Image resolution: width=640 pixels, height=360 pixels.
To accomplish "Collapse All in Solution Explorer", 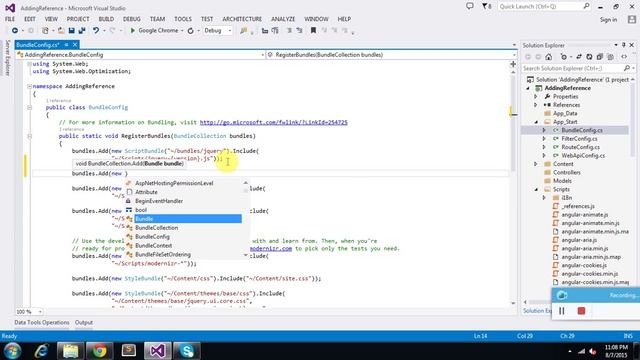I will (600, 57).
